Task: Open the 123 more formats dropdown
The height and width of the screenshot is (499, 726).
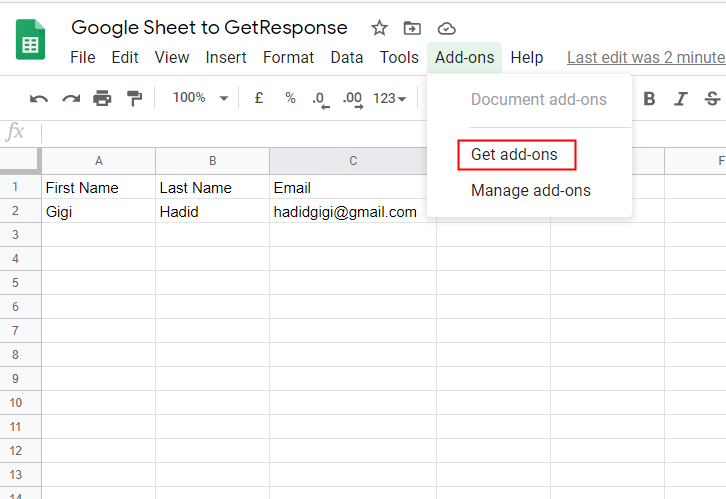Action: pyautogui.click(x=389, y=99)
